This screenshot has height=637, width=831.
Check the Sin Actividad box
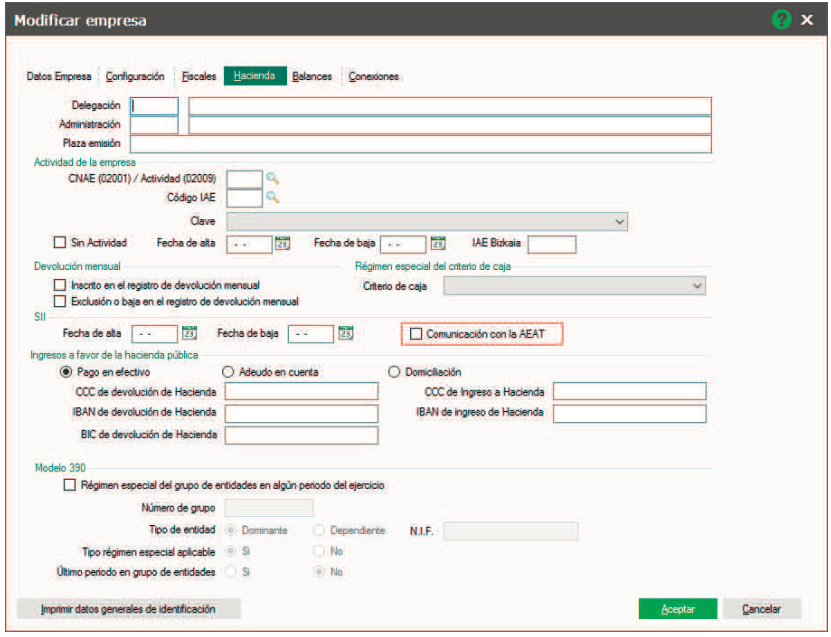[x=59, y=242]
